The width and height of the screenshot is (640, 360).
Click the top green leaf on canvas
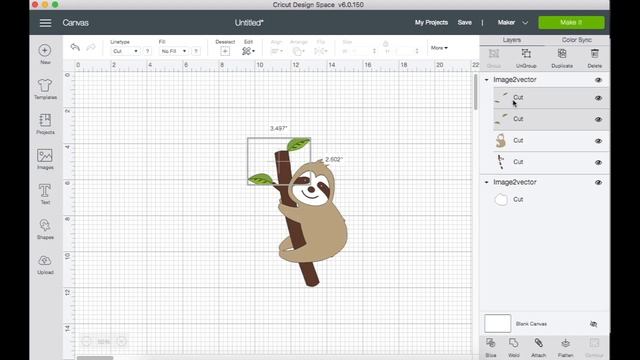pyautogui.click(x=298, y=144)
